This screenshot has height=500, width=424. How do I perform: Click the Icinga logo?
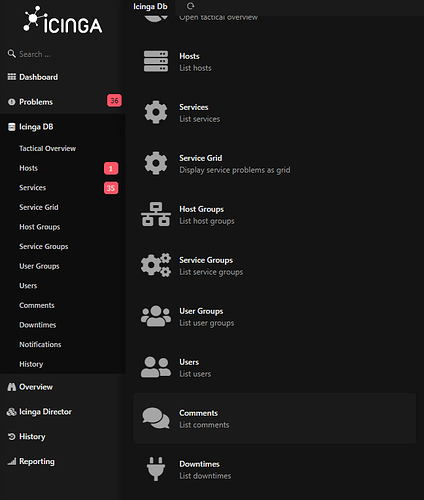(x=63, y=20)
